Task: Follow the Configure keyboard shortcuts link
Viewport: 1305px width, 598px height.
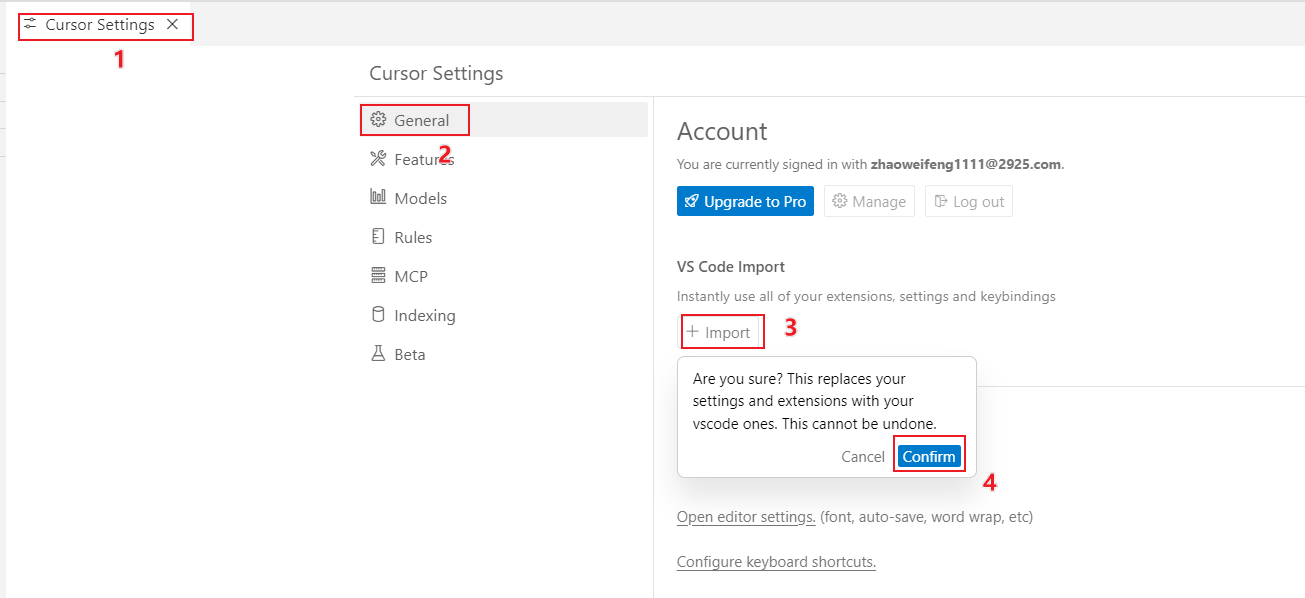Action: (776, 562)
